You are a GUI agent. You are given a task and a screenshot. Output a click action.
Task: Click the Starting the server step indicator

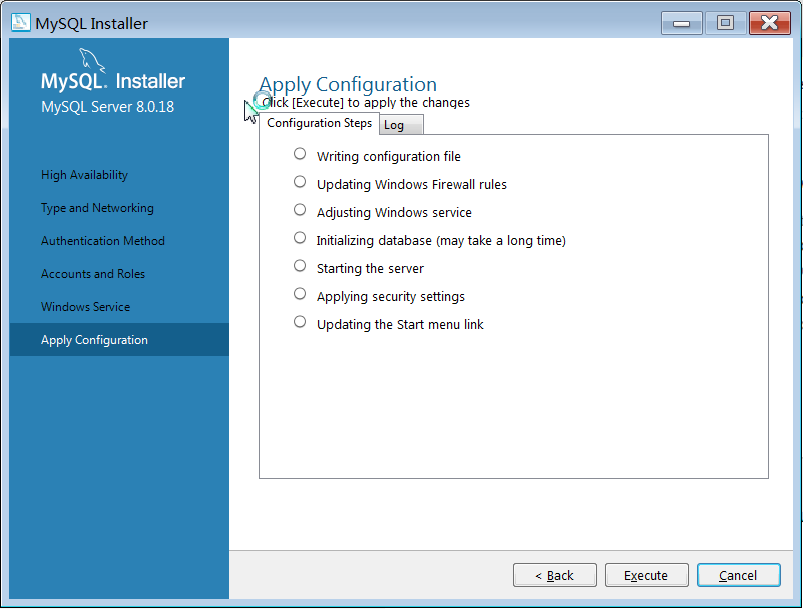pyautogui.click(x=300, y=266)
